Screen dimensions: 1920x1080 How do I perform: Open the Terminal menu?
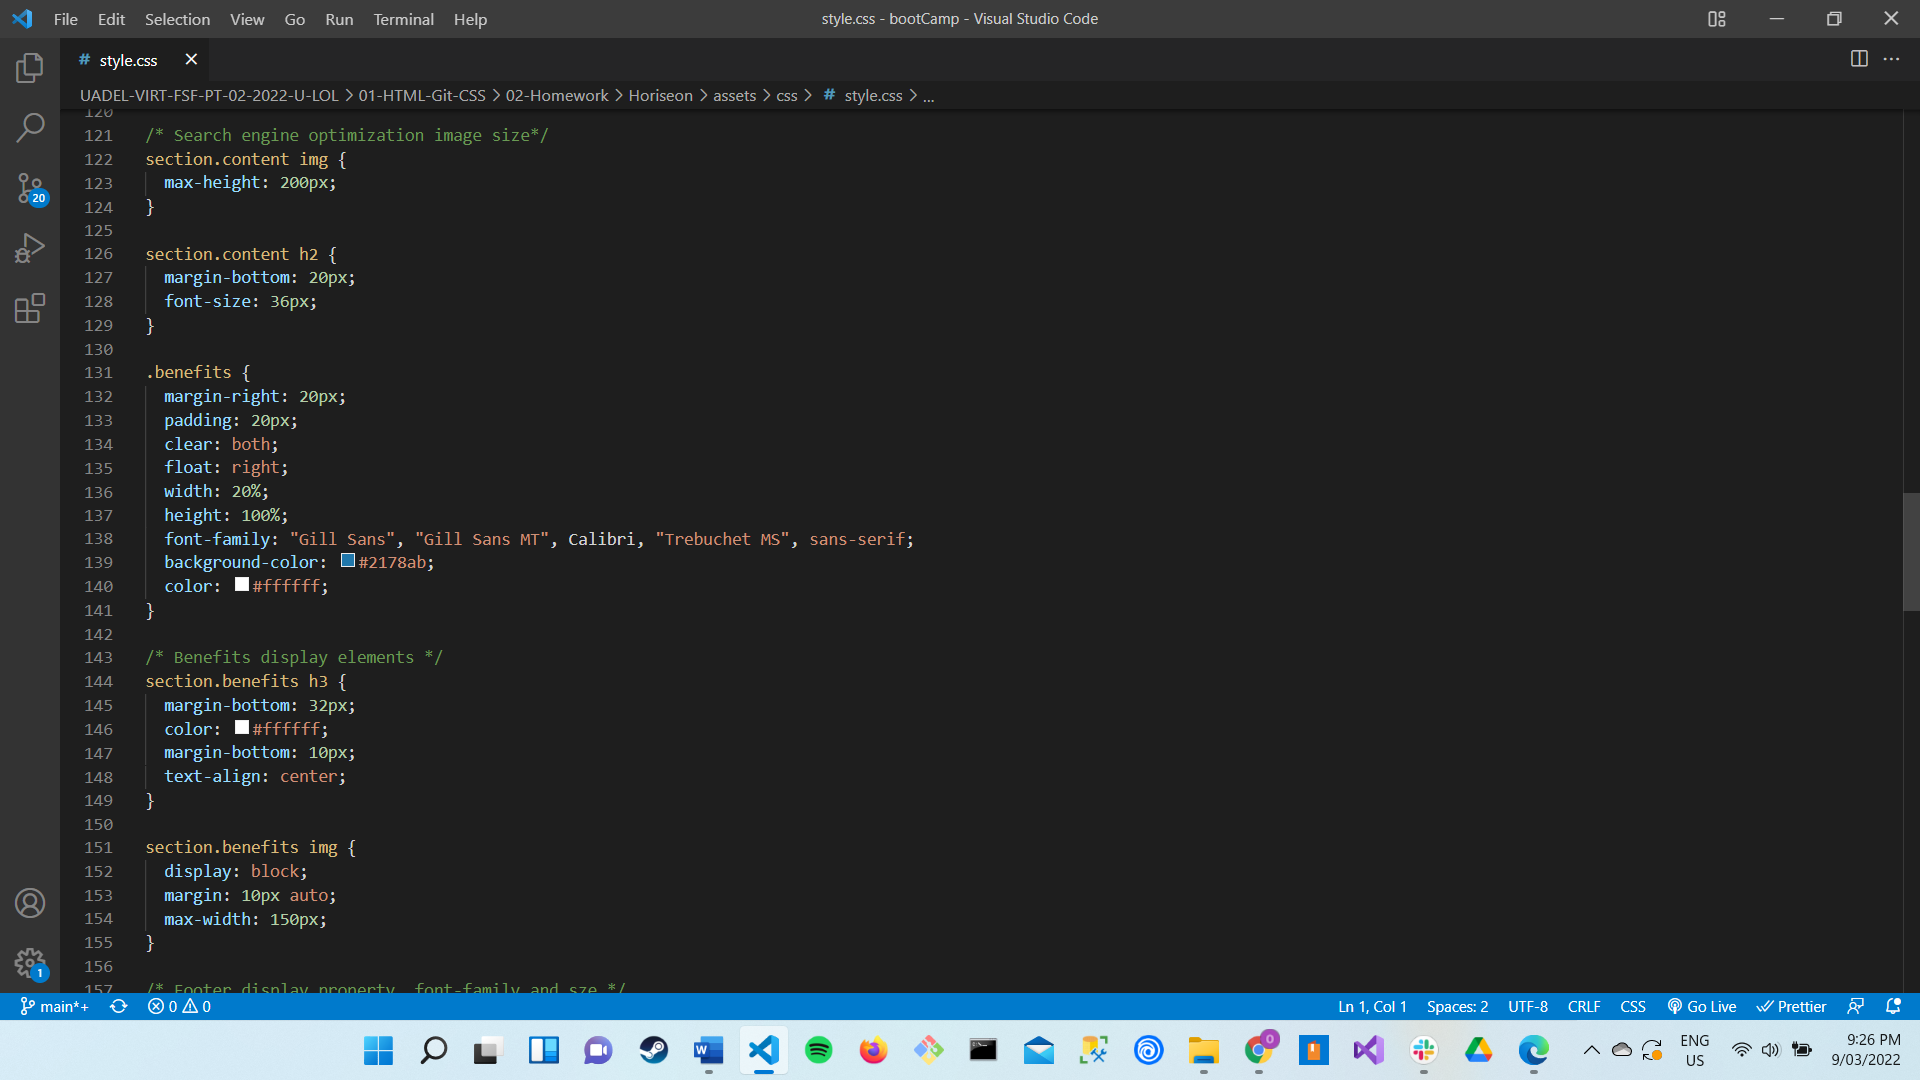[x=403, y=19]
